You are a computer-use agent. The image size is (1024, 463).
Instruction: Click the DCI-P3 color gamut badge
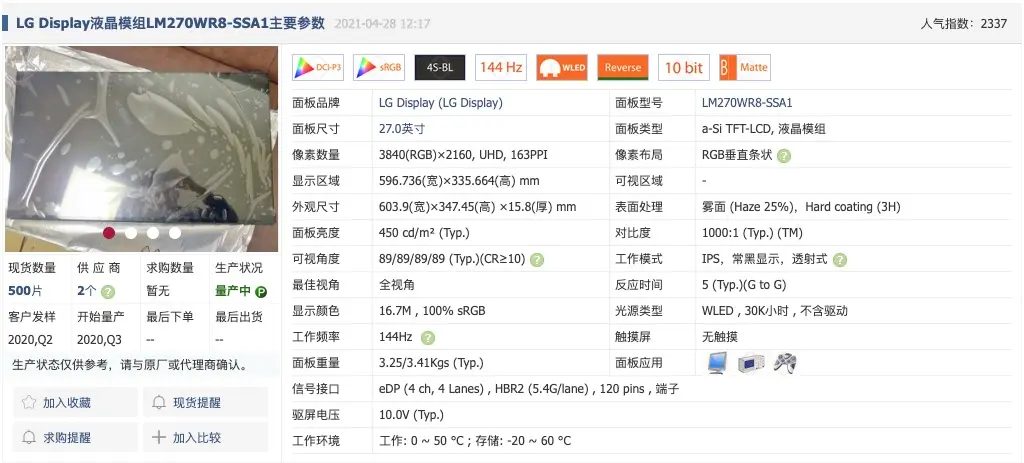pos(317,67)
